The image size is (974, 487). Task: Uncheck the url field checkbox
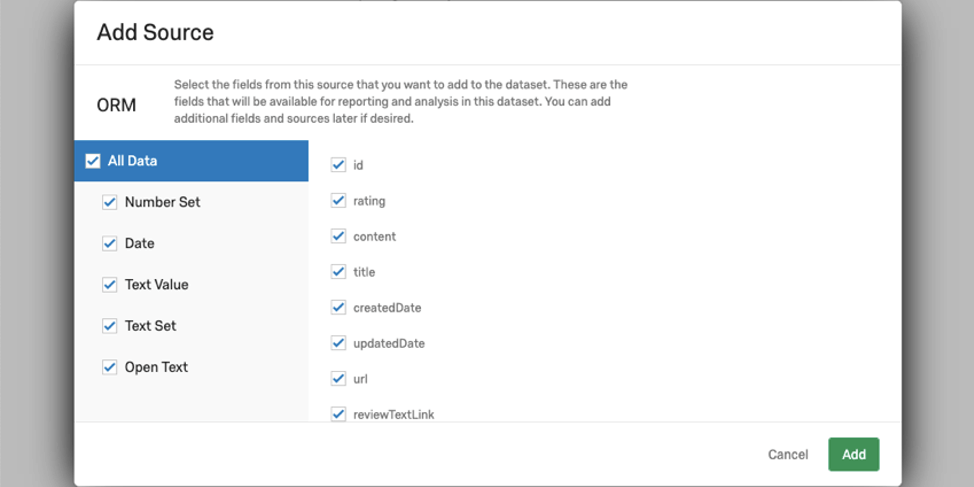tap(338, 379)
